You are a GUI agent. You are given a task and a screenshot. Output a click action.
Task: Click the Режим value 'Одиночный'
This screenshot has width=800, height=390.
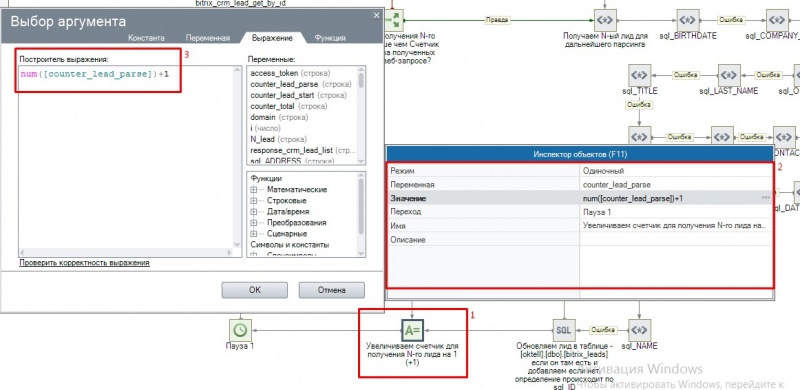676,171
